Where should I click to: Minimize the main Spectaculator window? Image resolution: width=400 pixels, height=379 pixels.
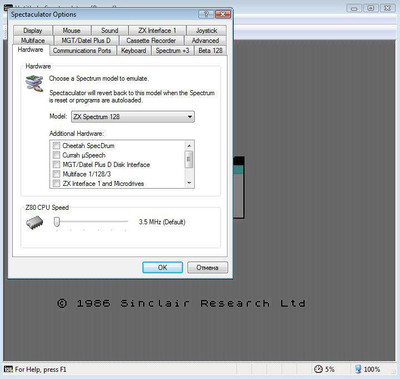coord(354,8)
